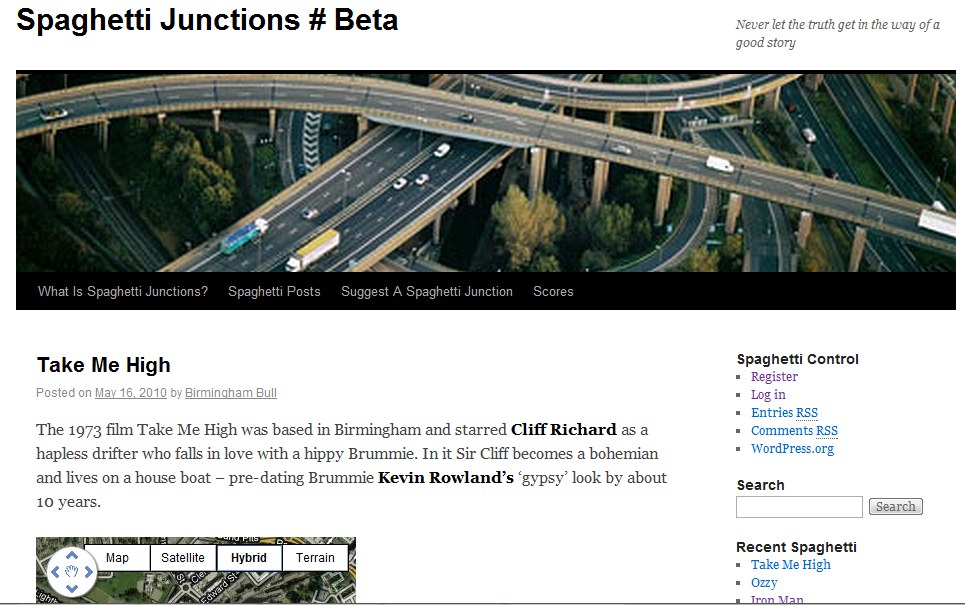Click in the sidebar search text field
Image resolution: width=965 pixels, height=605 pixels.
pos(798,507)
